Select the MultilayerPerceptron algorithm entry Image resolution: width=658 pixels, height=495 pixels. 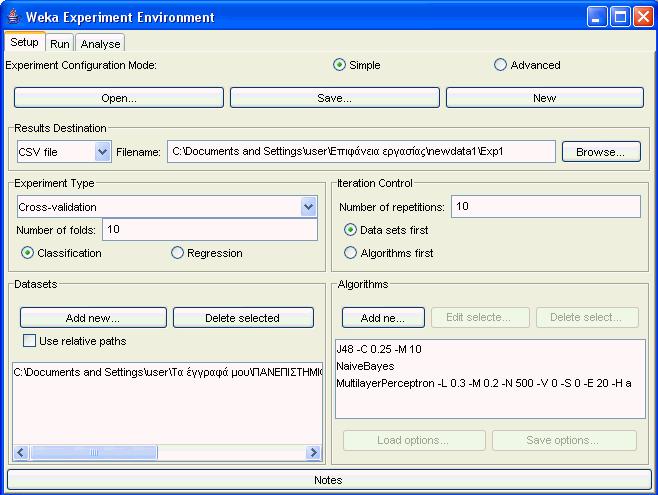coord(490,383)
